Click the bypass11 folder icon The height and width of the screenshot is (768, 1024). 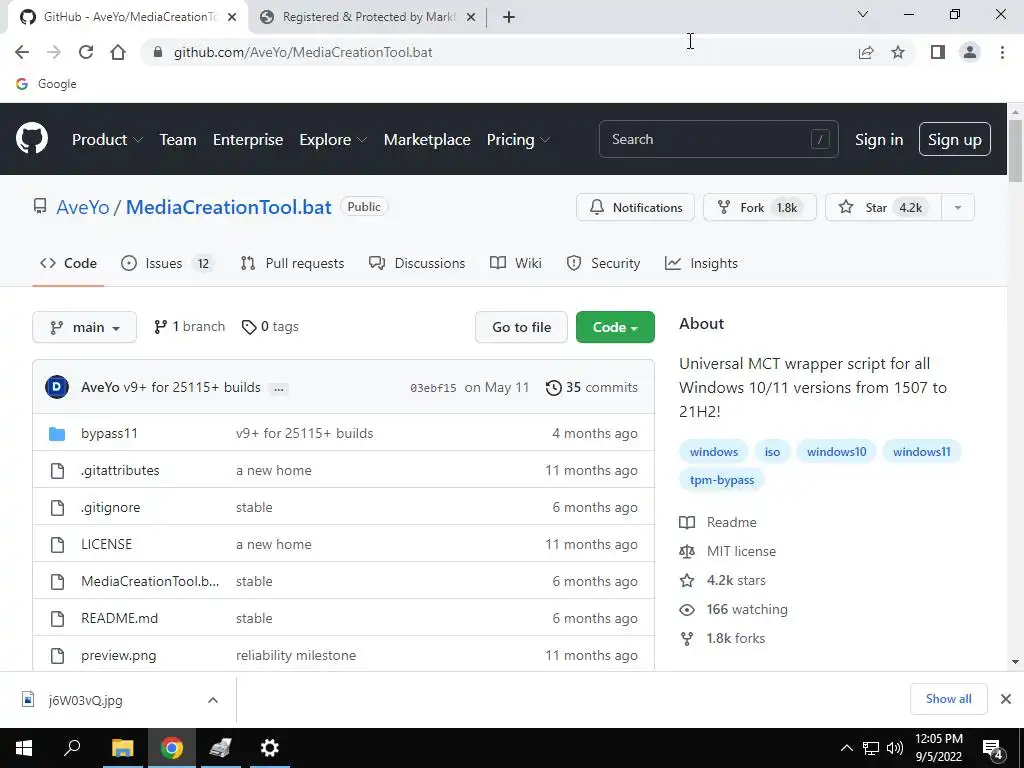click(57, 434)
